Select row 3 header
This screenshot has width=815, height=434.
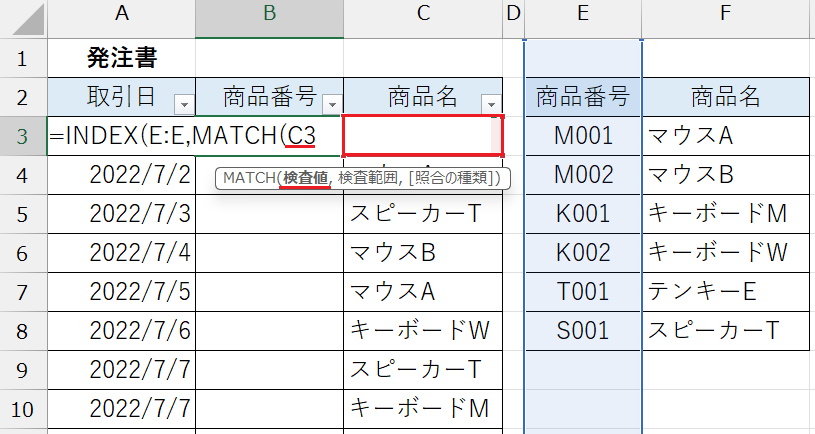(23, 136)
